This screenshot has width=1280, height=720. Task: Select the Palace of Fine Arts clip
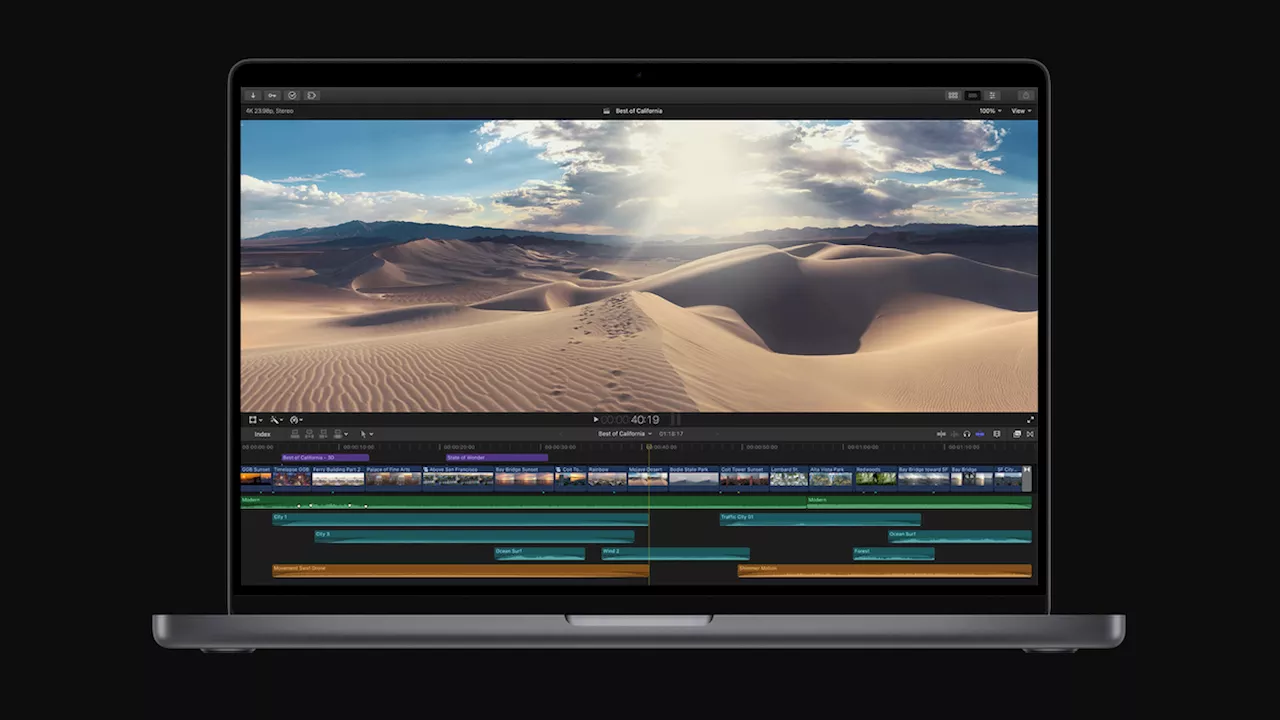click(x=394, y=479)
